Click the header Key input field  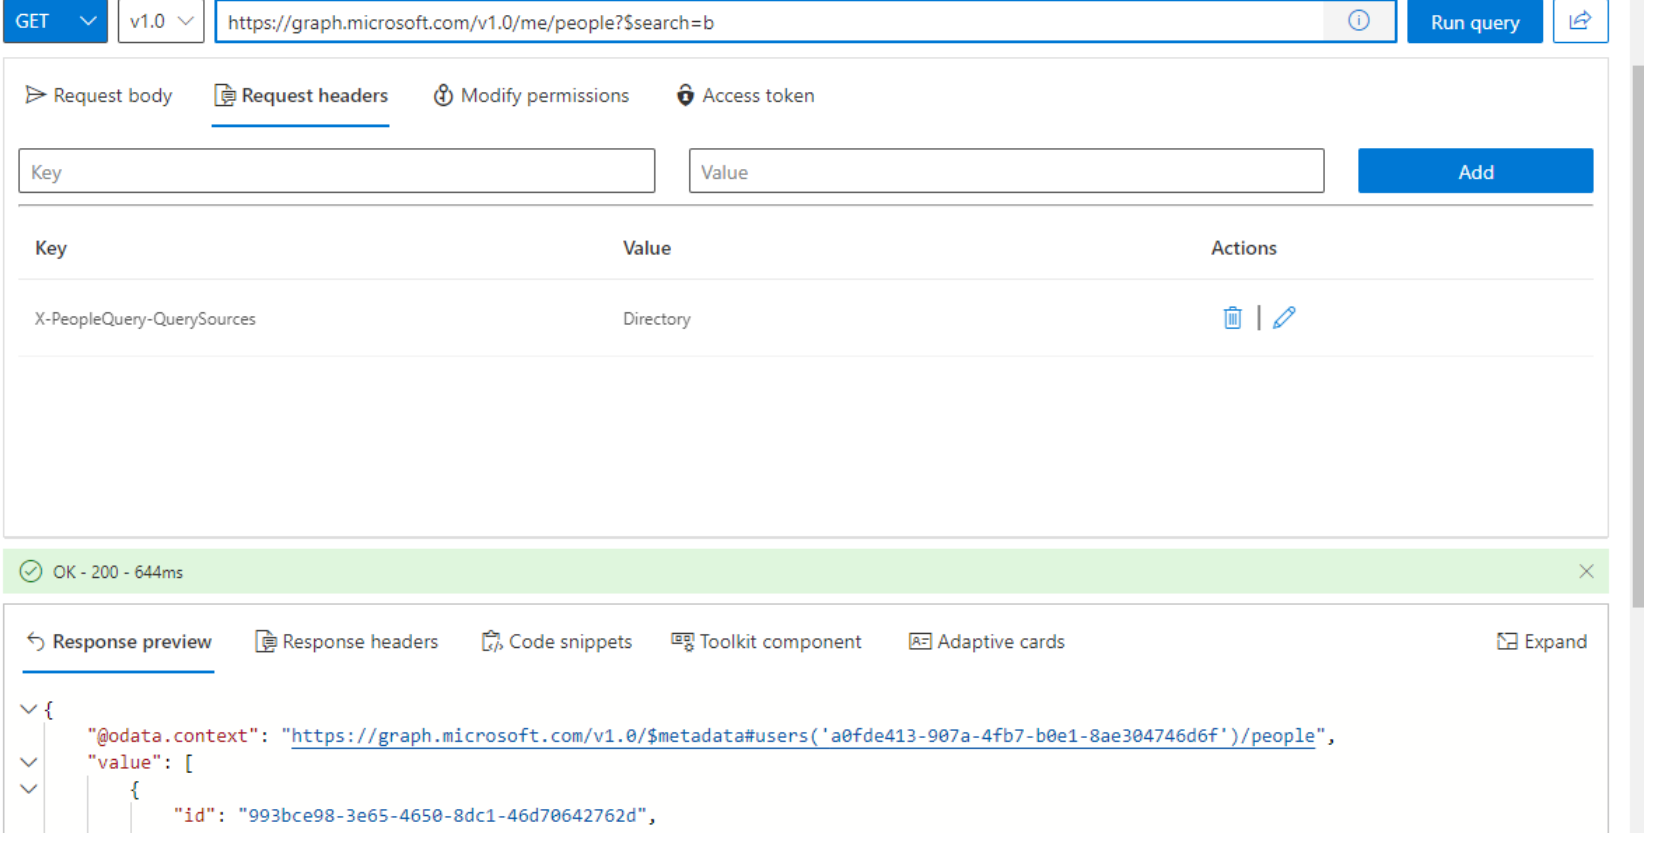(x=337, y=171)
